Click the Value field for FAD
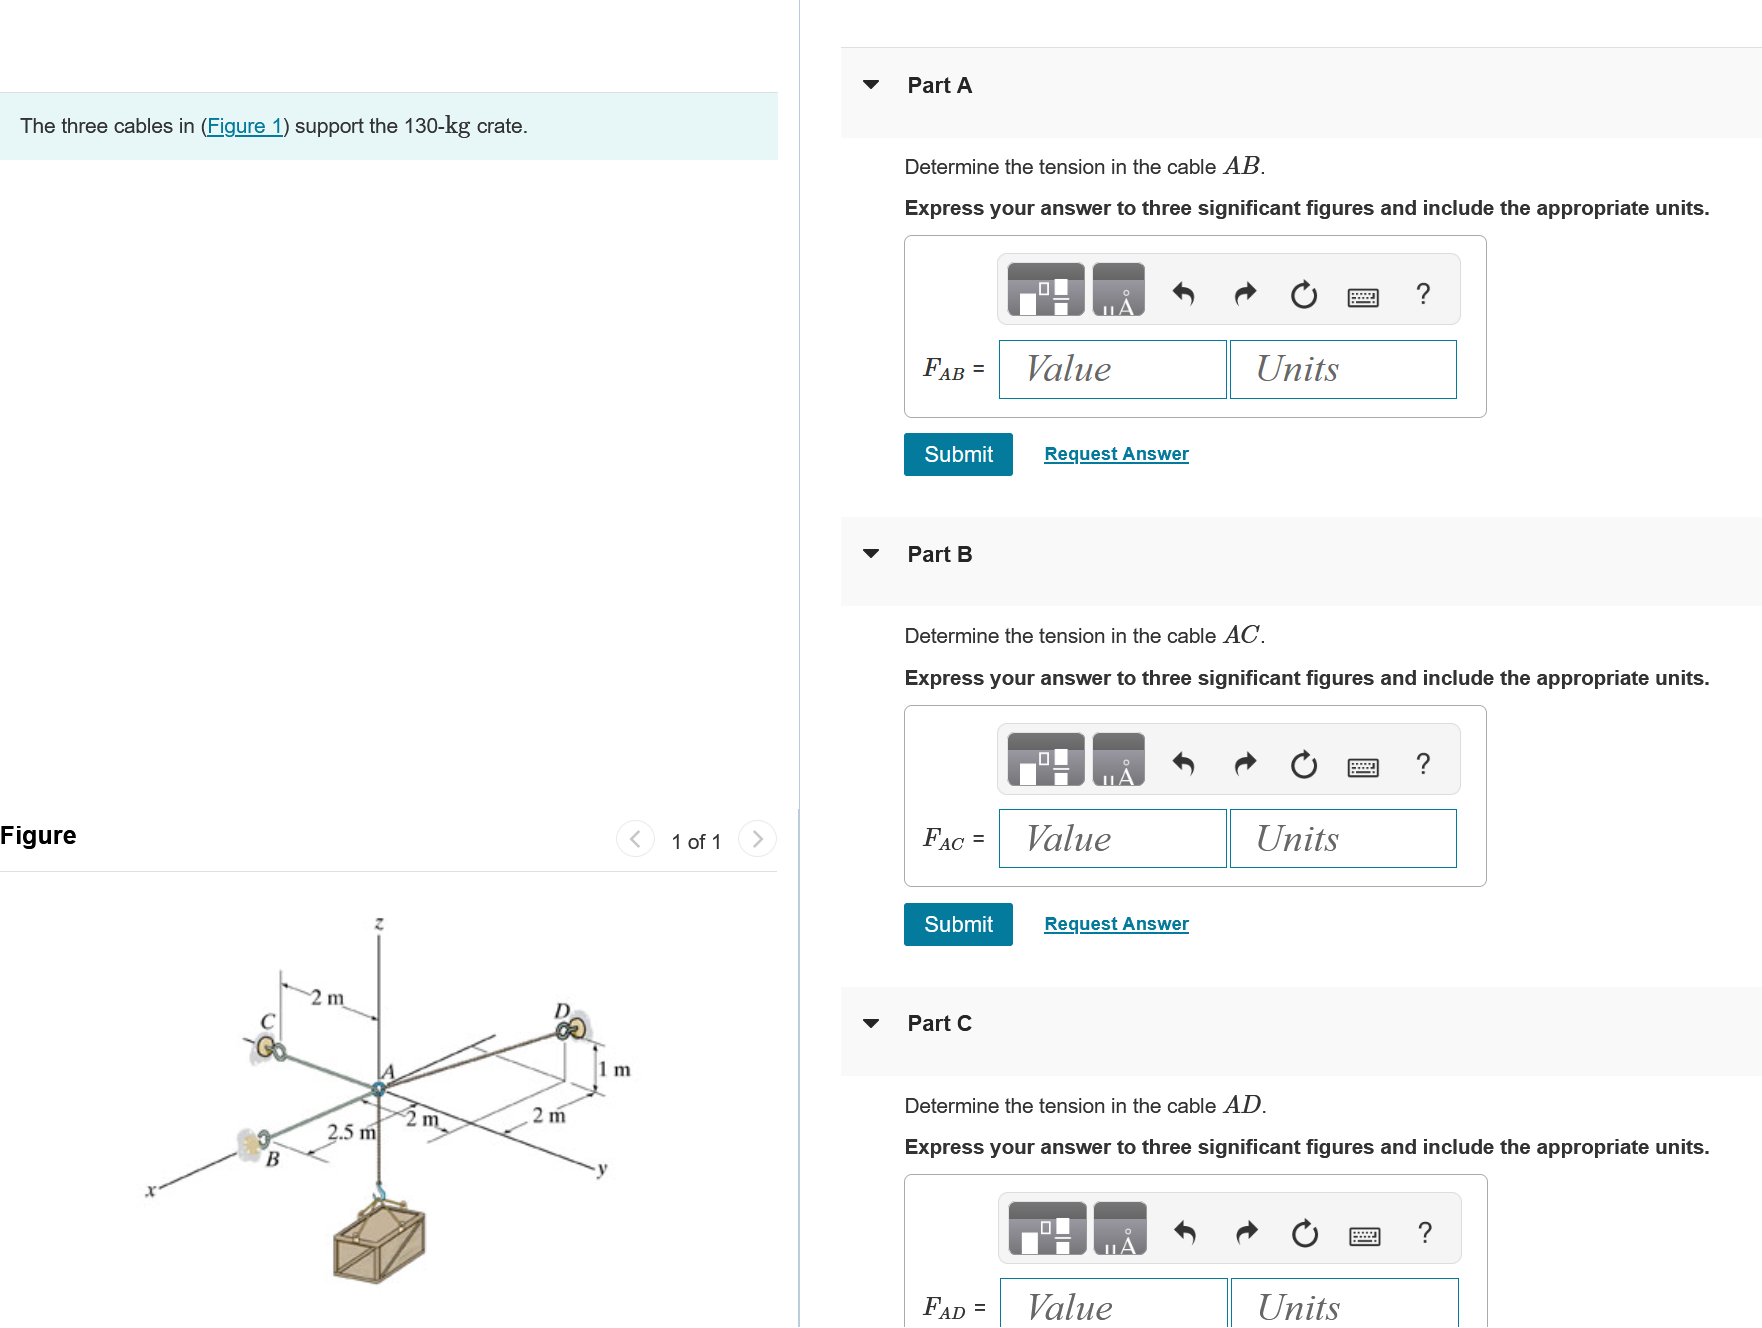The image size is (1762, 1328). (1111, 1306)
